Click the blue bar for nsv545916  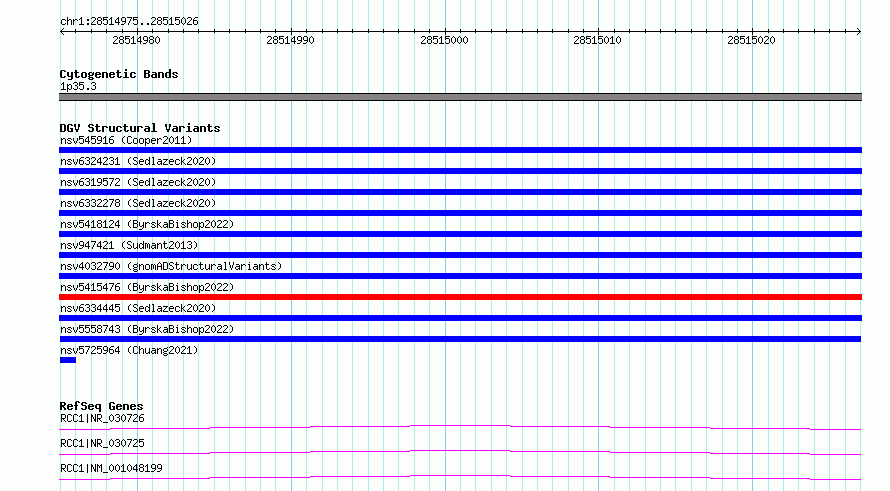460,150
